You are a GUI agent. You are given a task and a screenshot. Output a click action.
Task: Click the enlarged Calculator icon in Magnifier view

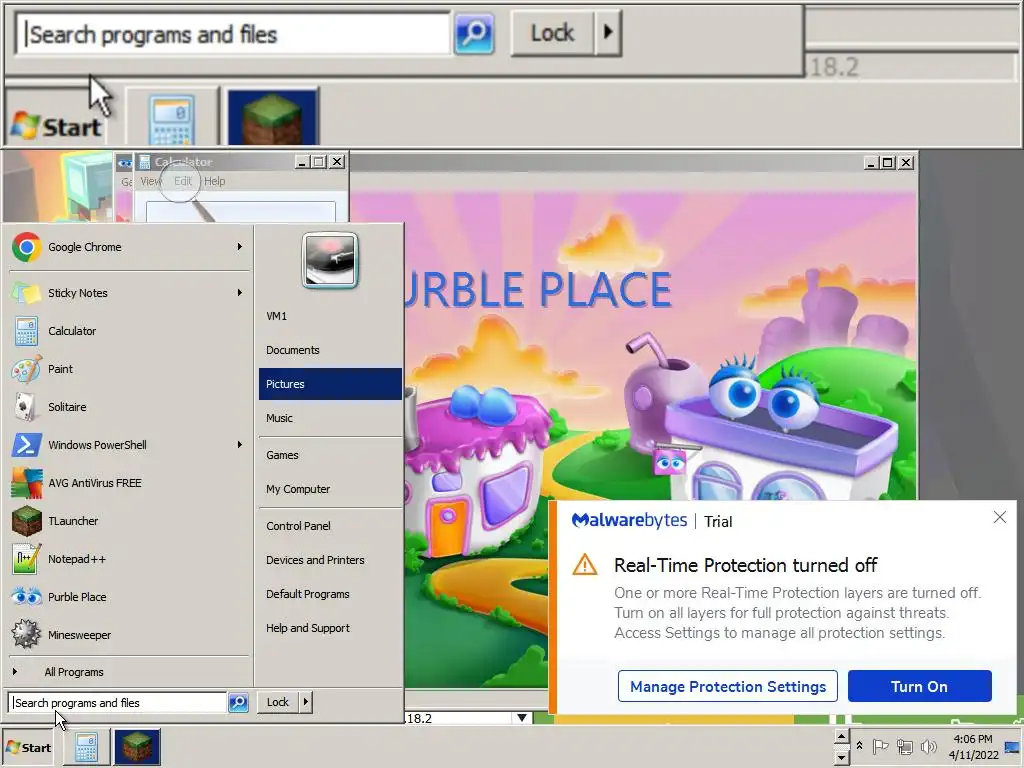[172, 118]
